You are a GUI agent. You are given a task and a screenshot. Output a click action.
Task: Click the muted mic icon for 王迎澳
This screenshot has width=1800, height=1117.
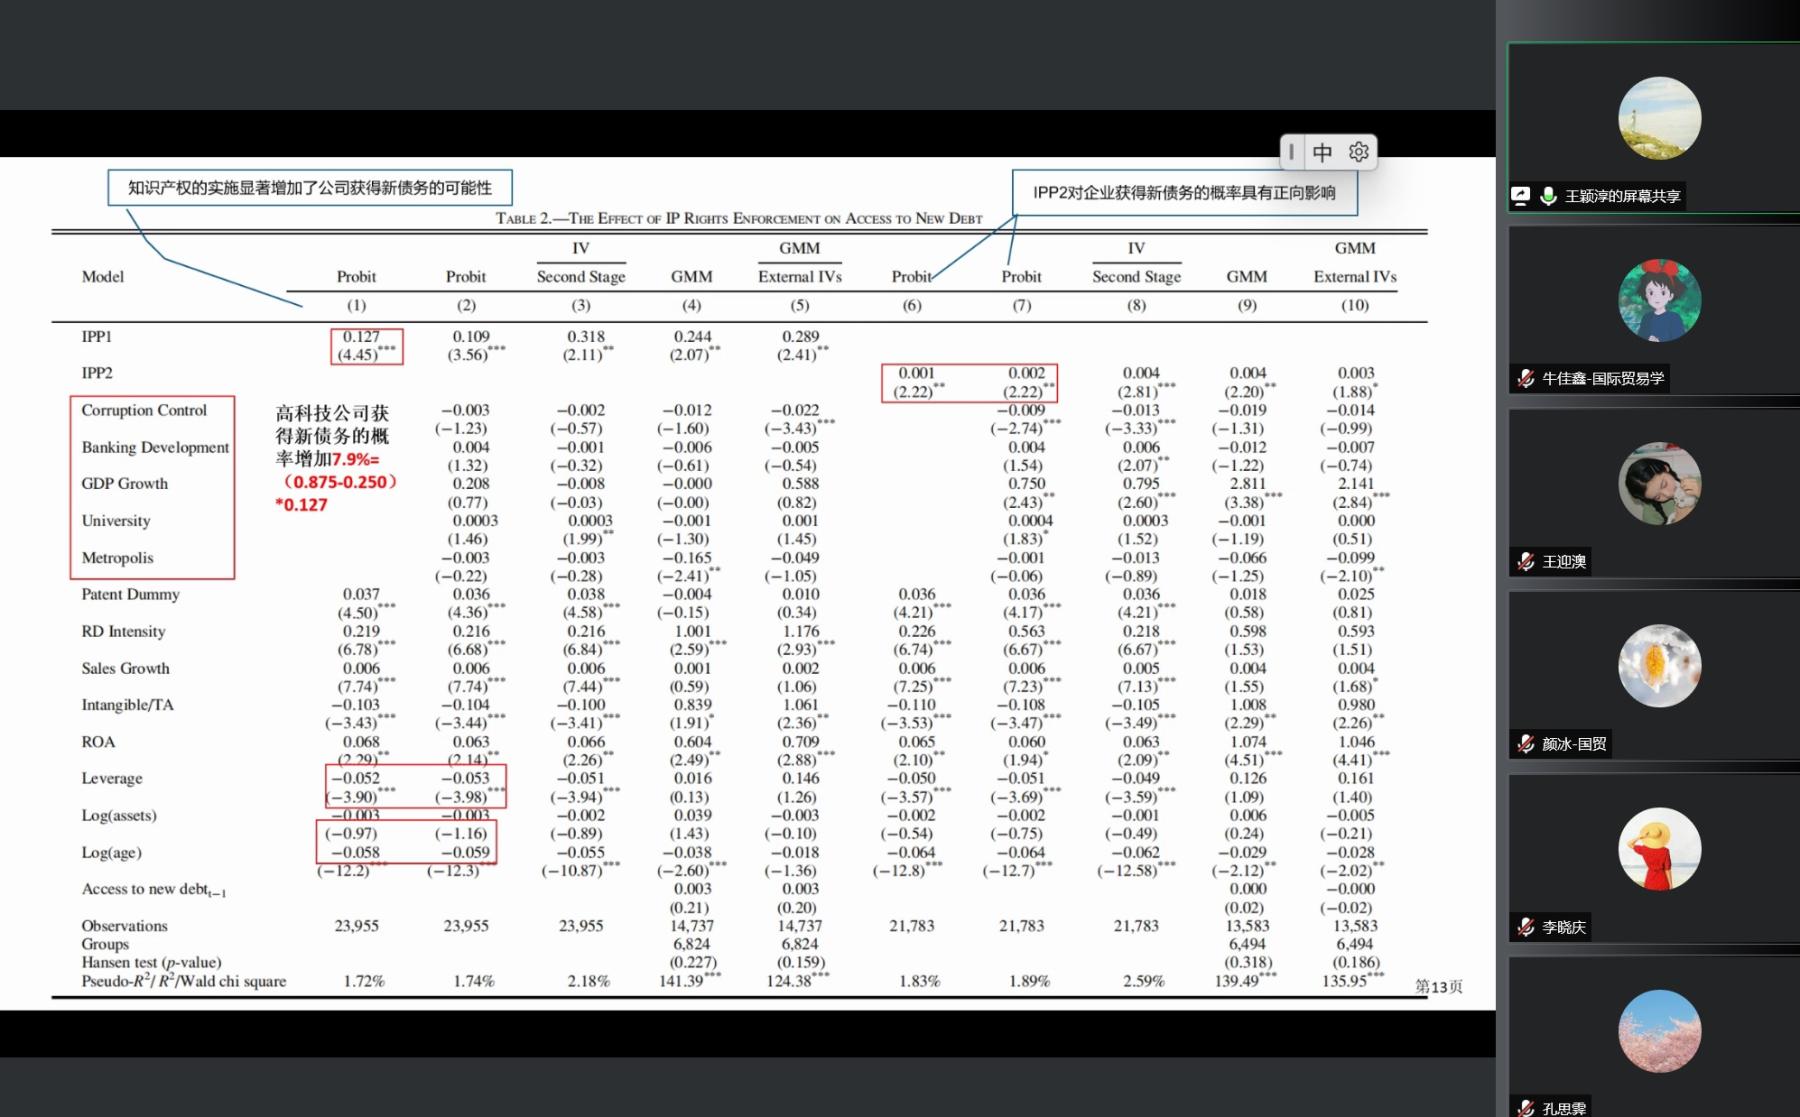[x=1526, y=562]
